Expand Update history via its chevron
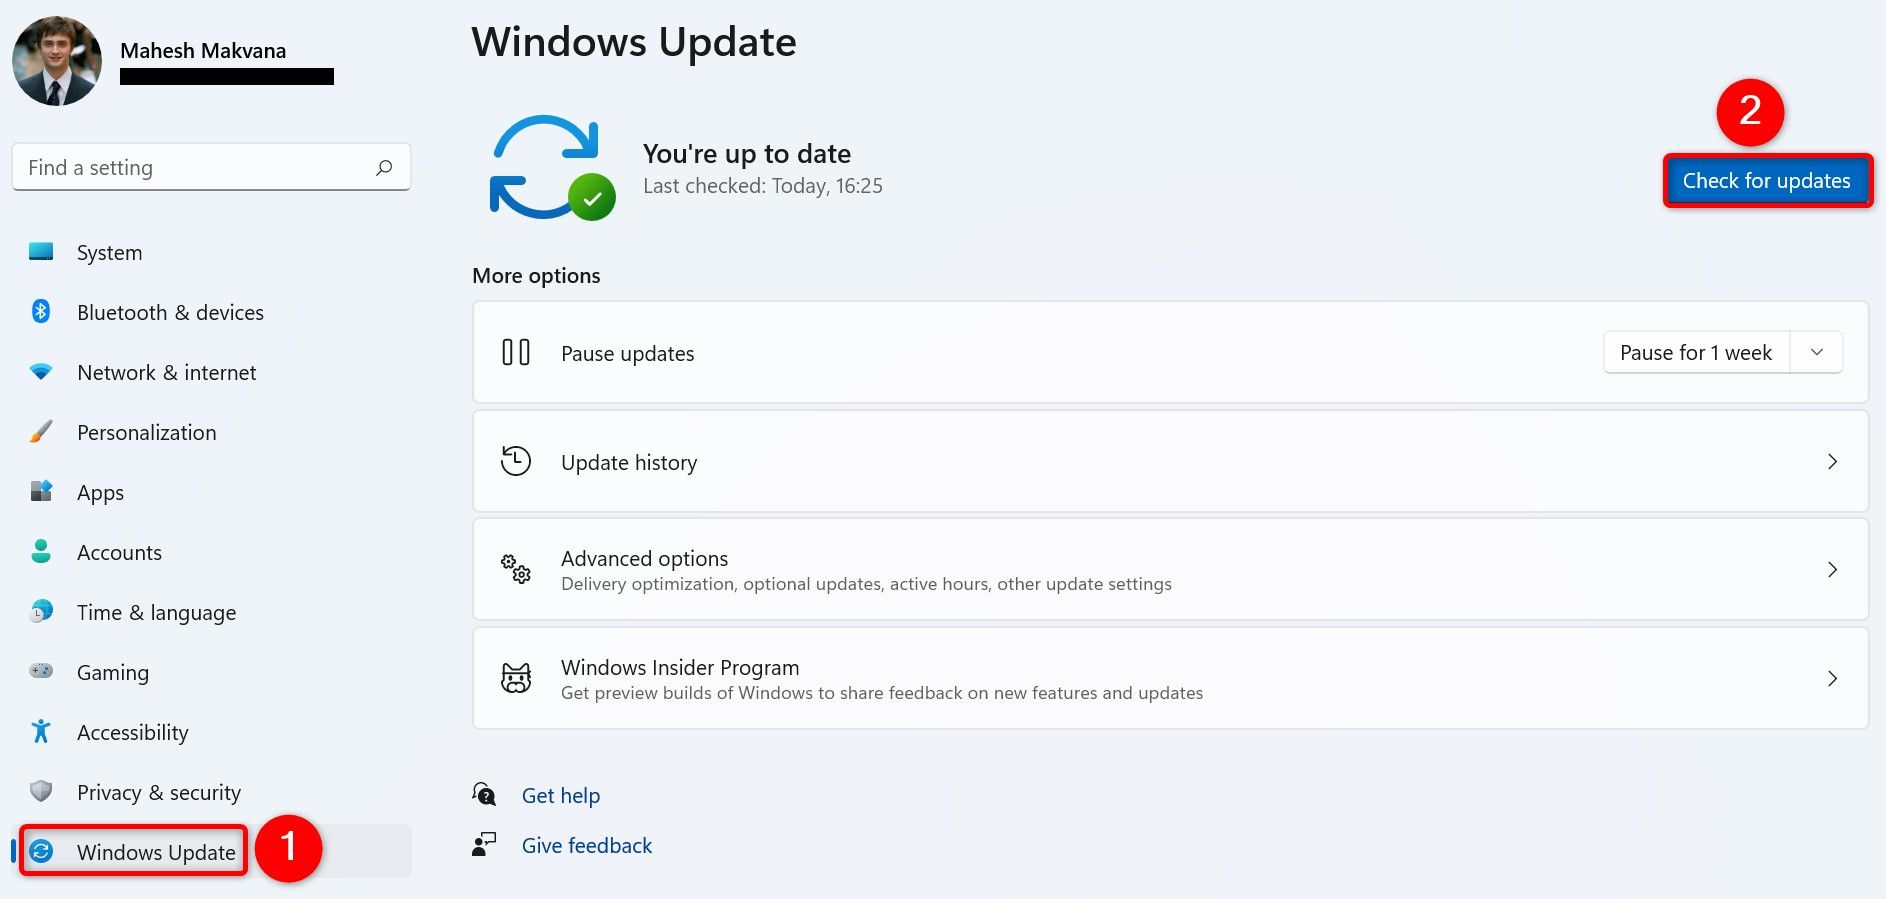Screen dimensions: 1886x899 (1832, 461)
